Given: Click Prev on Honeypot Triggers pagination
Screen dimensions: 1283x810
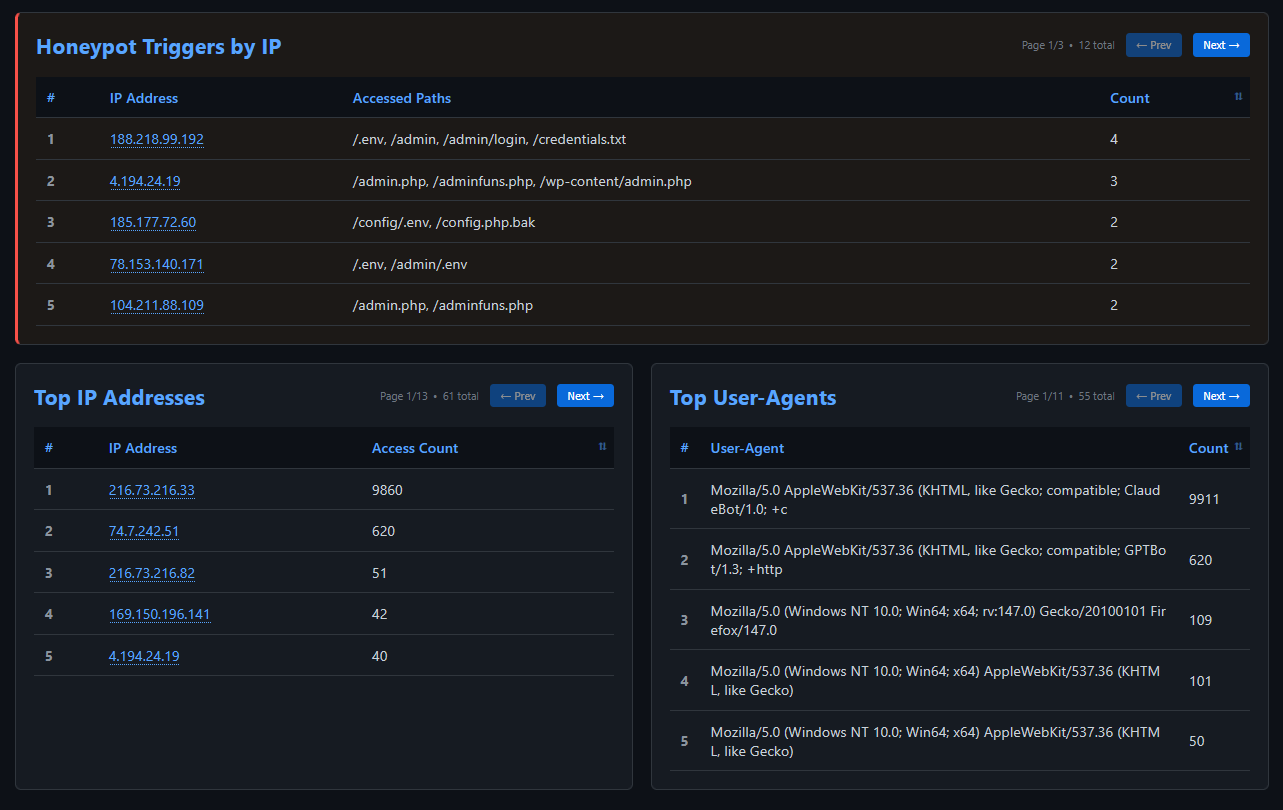Looking at the screenshot, I should [x=1153, y=44].
